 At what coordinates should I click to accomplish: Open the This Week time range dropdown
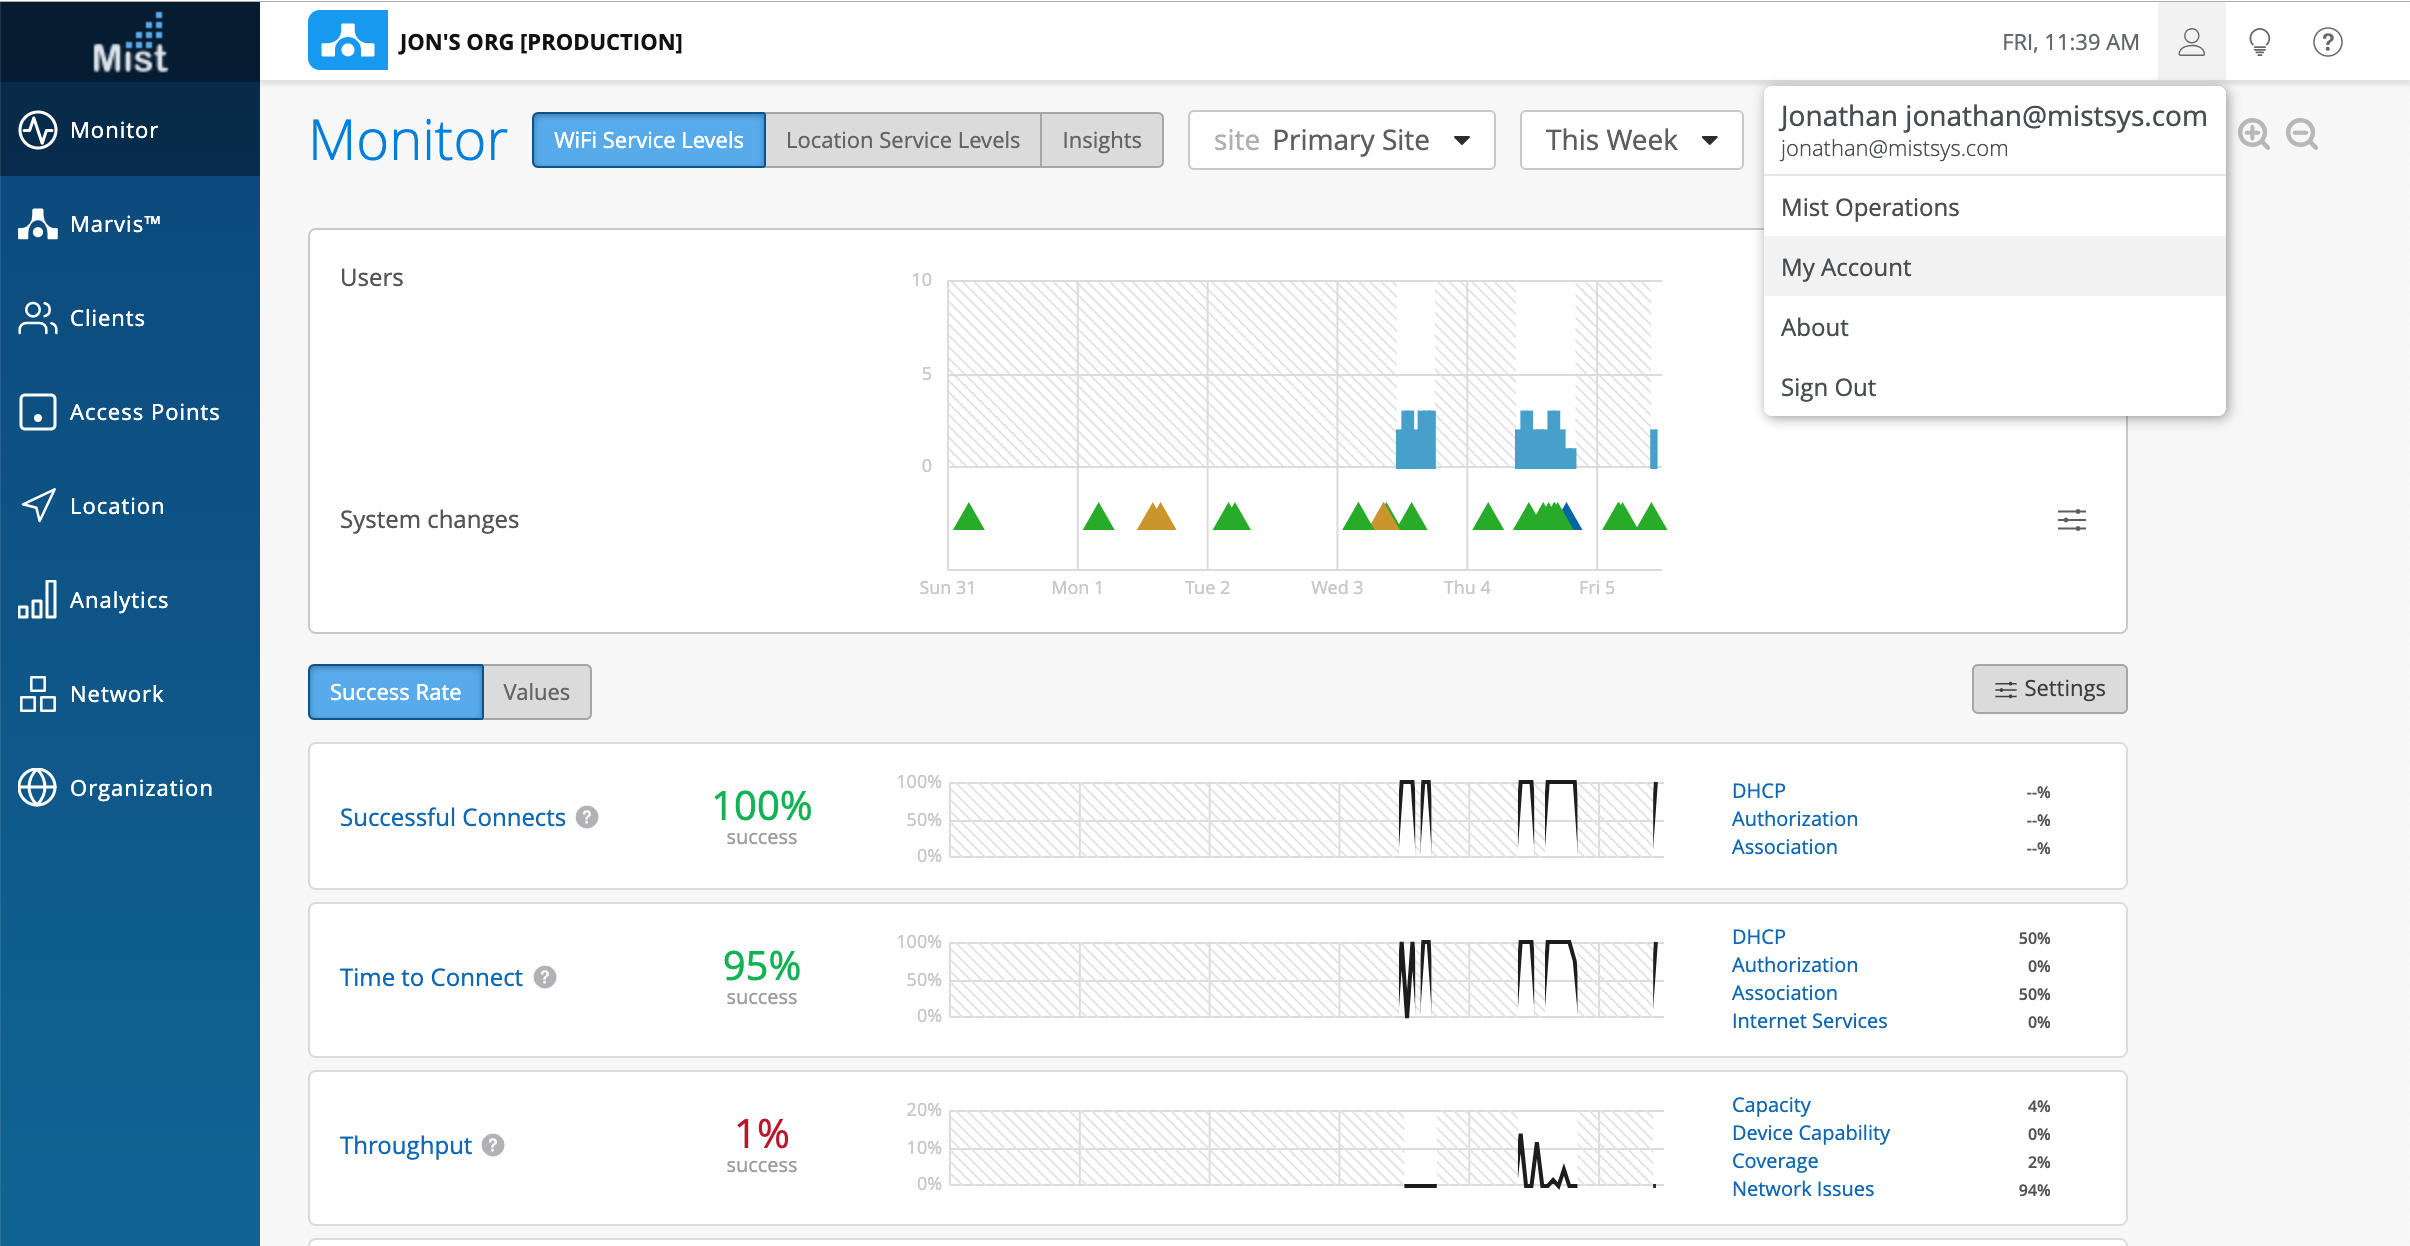point(1630,140)
